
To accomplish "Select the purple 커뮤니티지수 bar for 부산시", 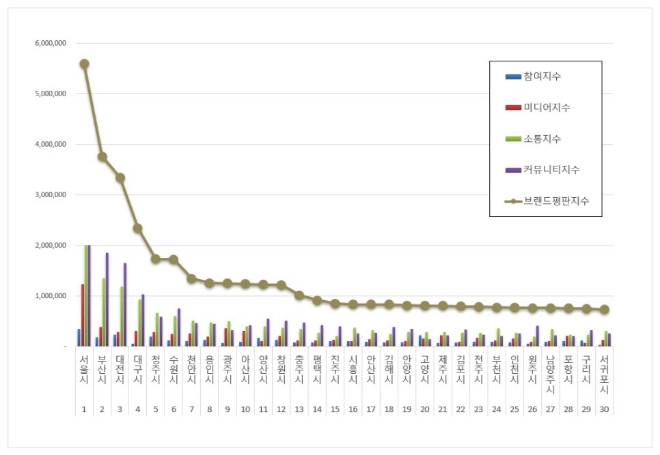I will point(107,299).
